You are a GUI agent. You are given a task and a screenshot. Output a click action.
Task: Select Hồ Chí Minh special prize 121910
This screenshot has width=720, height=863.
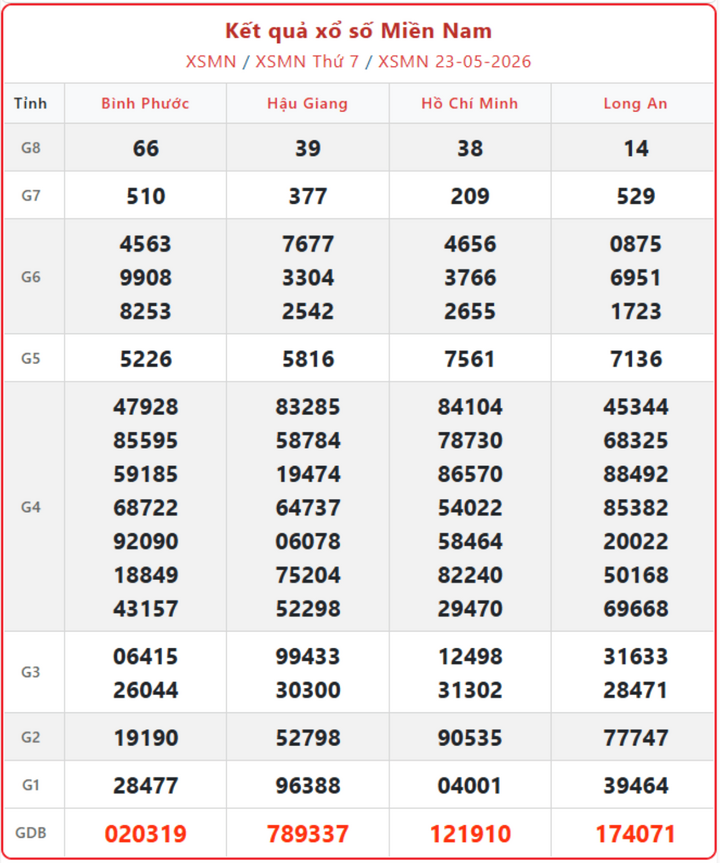click(470, 834)
